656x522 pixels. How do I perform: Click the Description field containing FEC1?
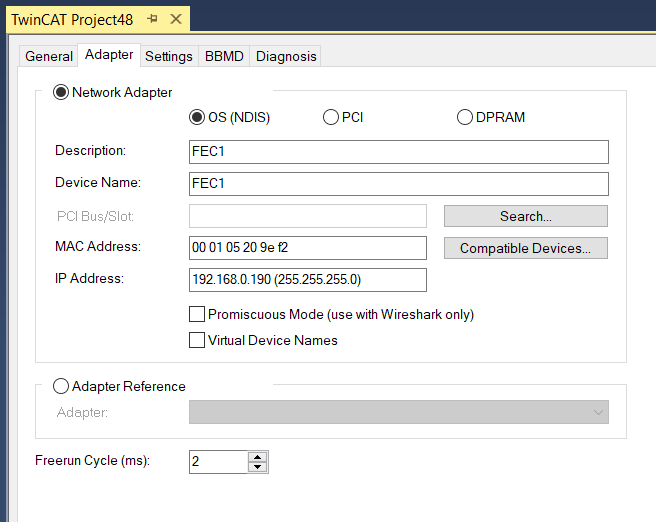[x=399, y=152]
